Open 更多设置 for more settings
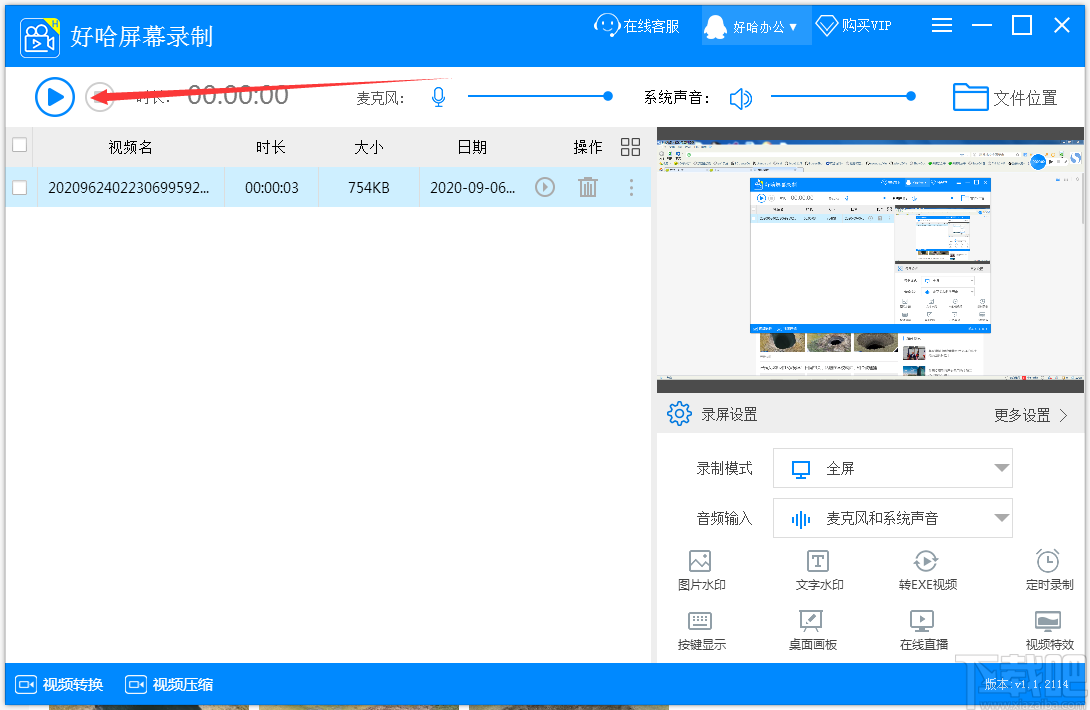The image size is (1090, 710). pyautogui.click(x=1031, y=414)
